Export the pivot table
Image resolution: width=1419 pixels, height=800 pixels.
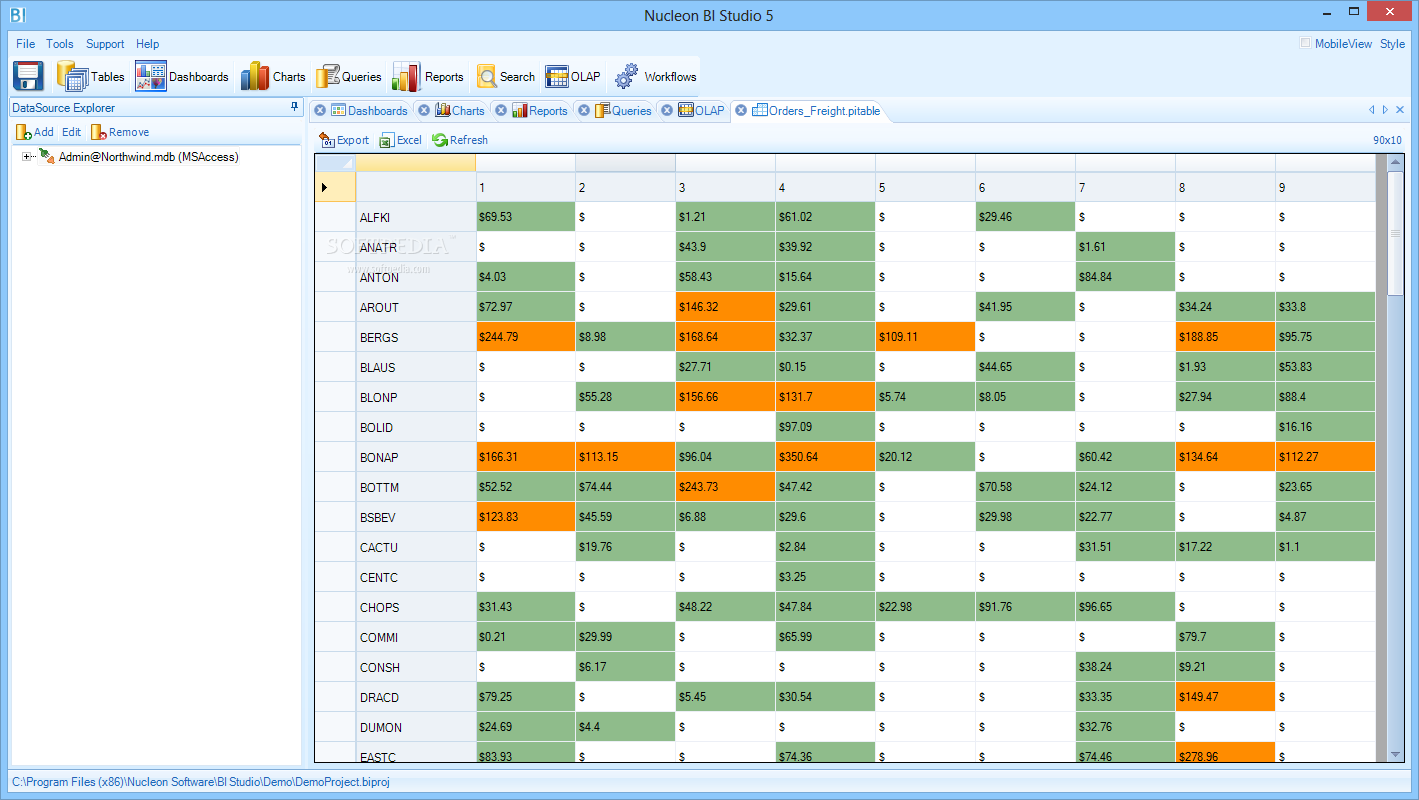[x=344, y=140]
